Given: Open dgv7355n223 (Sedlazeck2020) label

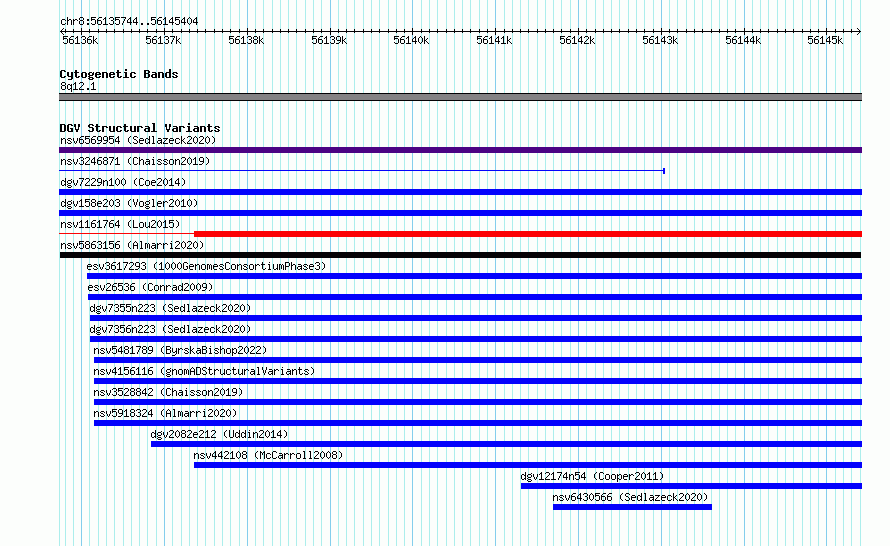Looking at the screenshot, I should [x=170, y=308].
